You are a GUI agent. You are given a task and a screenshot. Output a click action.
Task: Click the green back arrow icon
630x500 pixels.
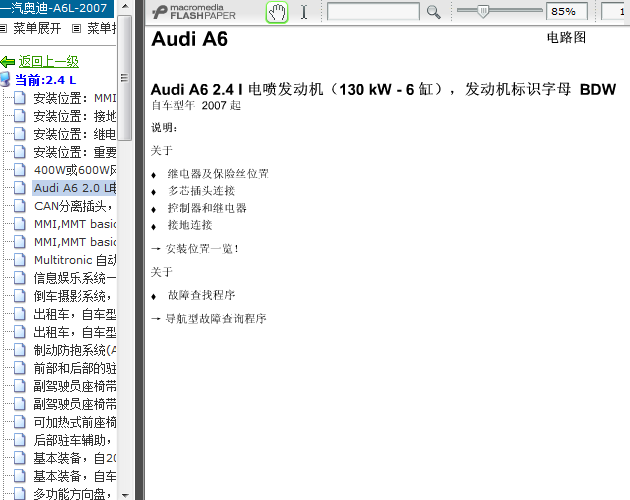point(8,62)
